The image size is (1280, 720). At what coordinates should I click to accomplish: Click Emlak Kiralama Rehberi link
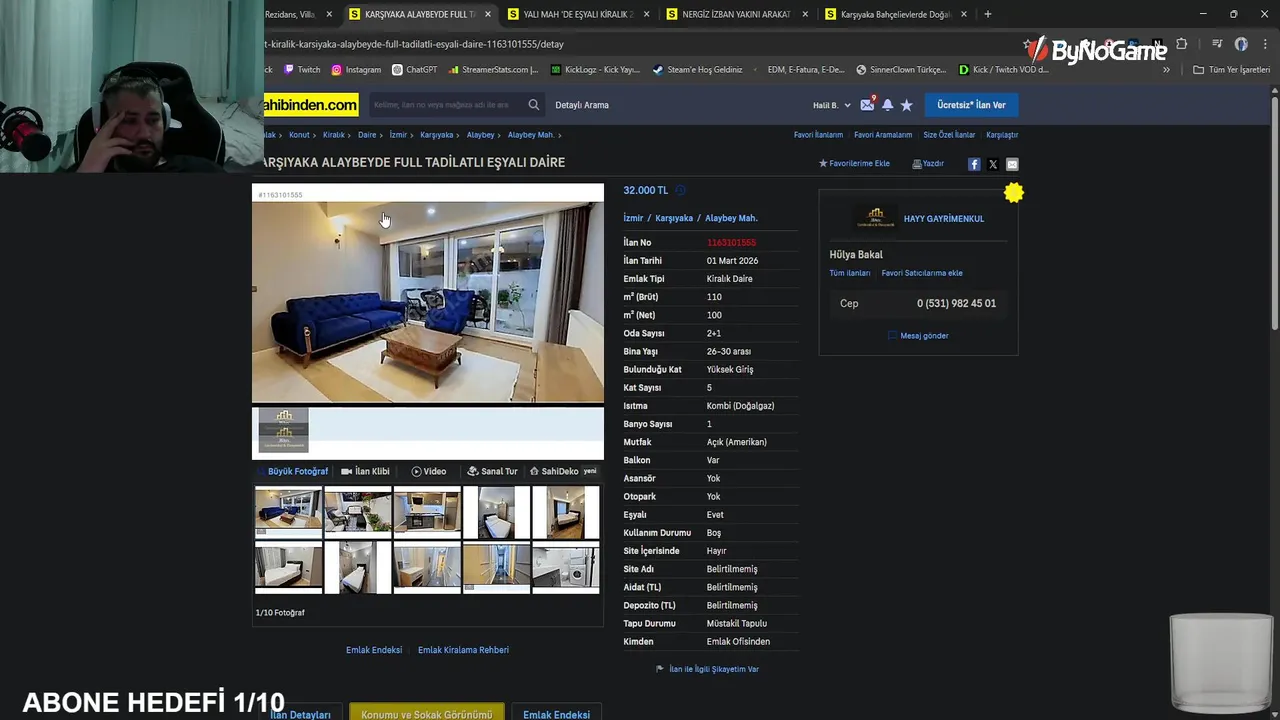[463, 650]
